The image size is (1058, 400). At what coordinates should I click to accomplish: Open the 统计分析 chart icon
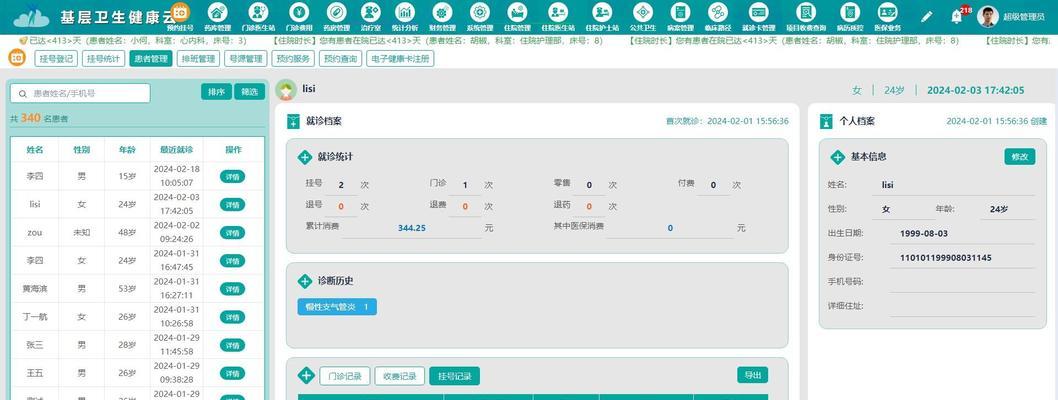tap(405, 14)
